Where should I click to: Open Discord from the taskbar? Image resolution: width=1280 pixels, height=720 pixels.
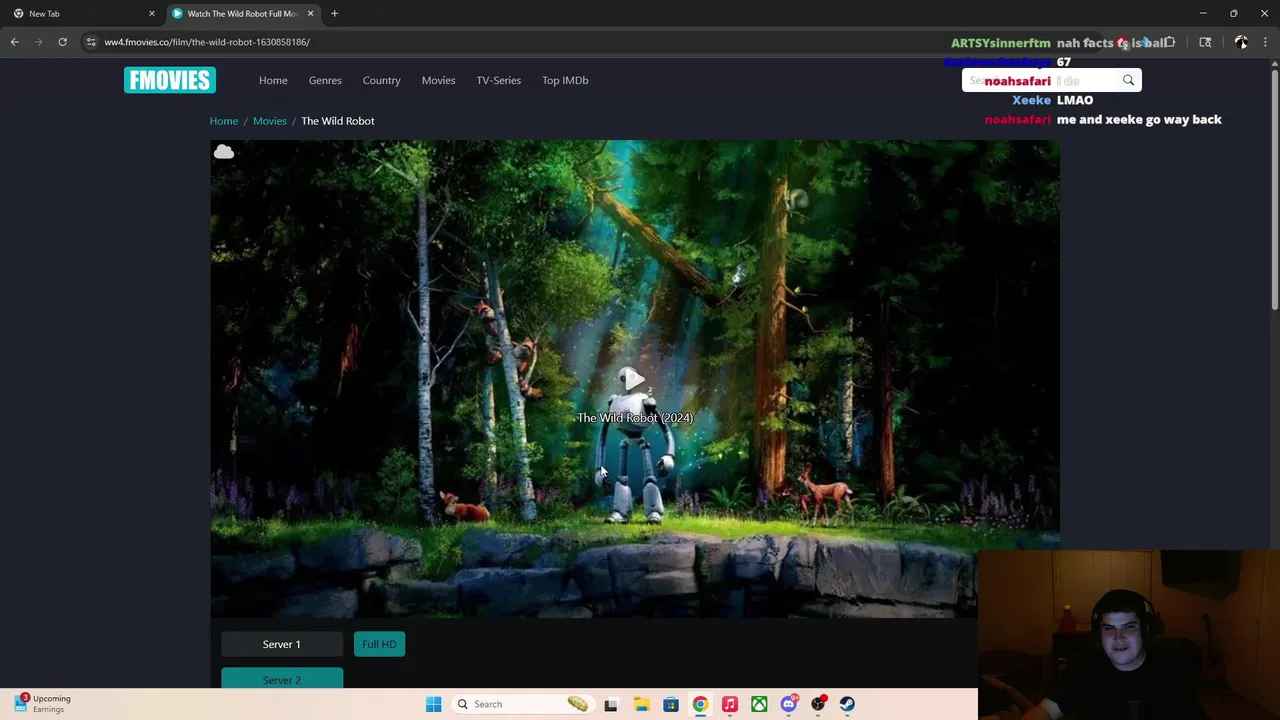coord(789,704)
